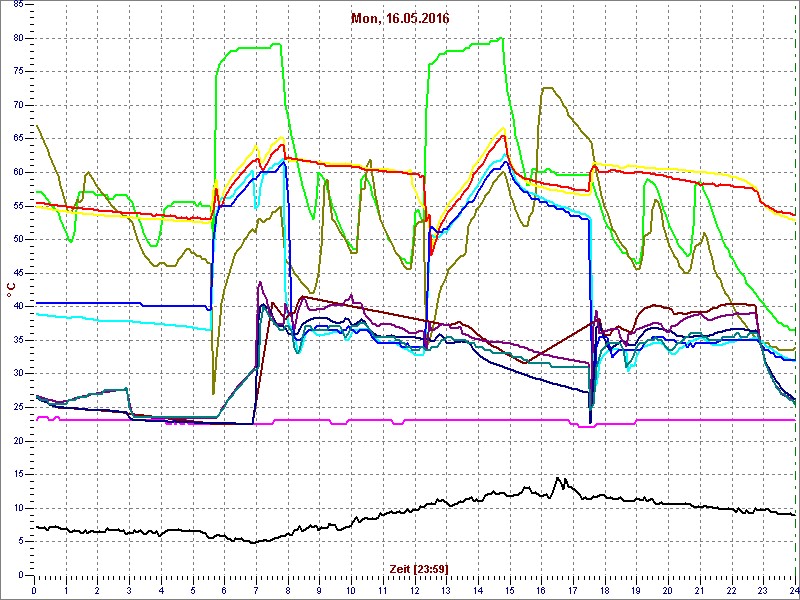Click hour 12 on the time axis
This screenshot has width=800, height=600.
414,590
